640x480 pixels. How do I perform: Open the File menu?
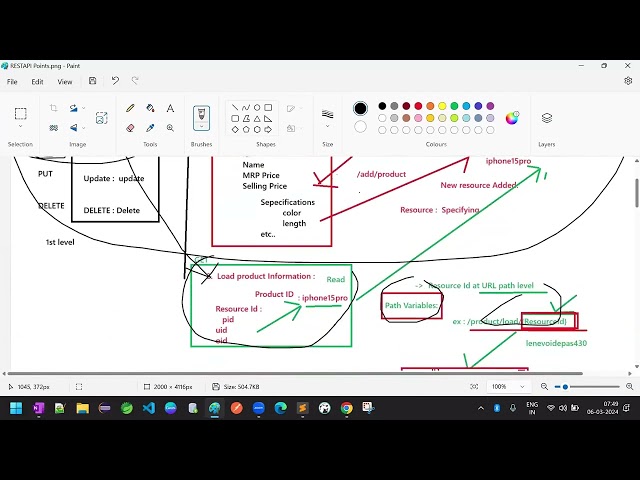pyautogui.click(x=12, y=82)
